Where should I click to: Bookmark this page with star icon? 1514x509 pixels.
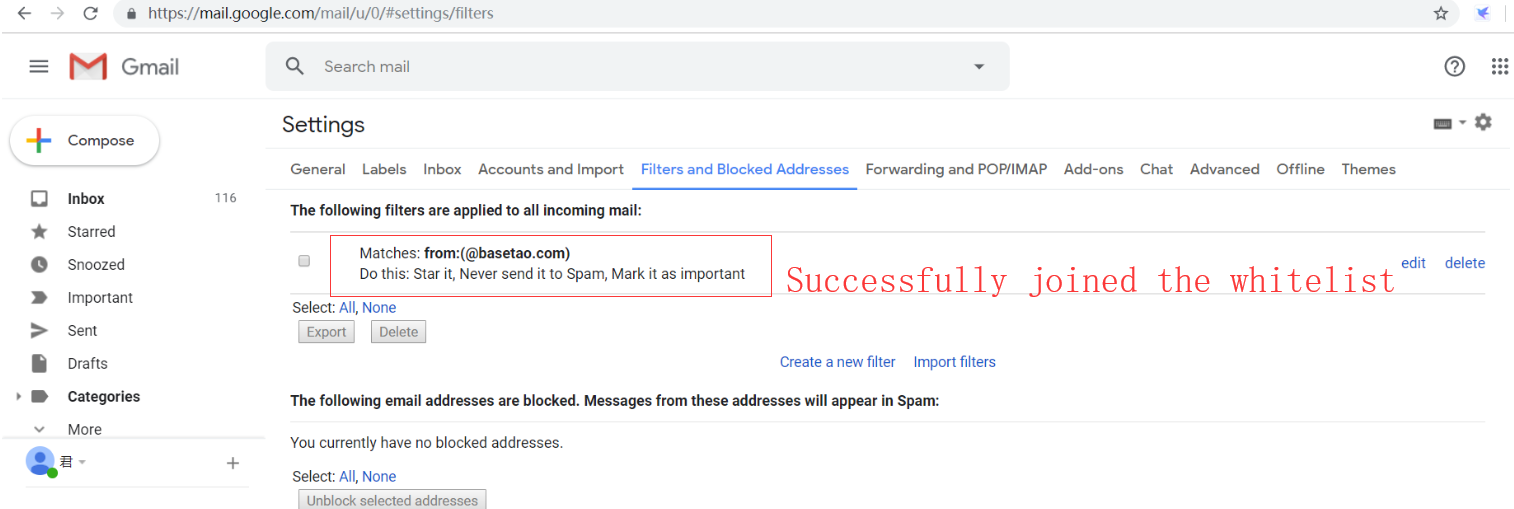click(1441, 13)
